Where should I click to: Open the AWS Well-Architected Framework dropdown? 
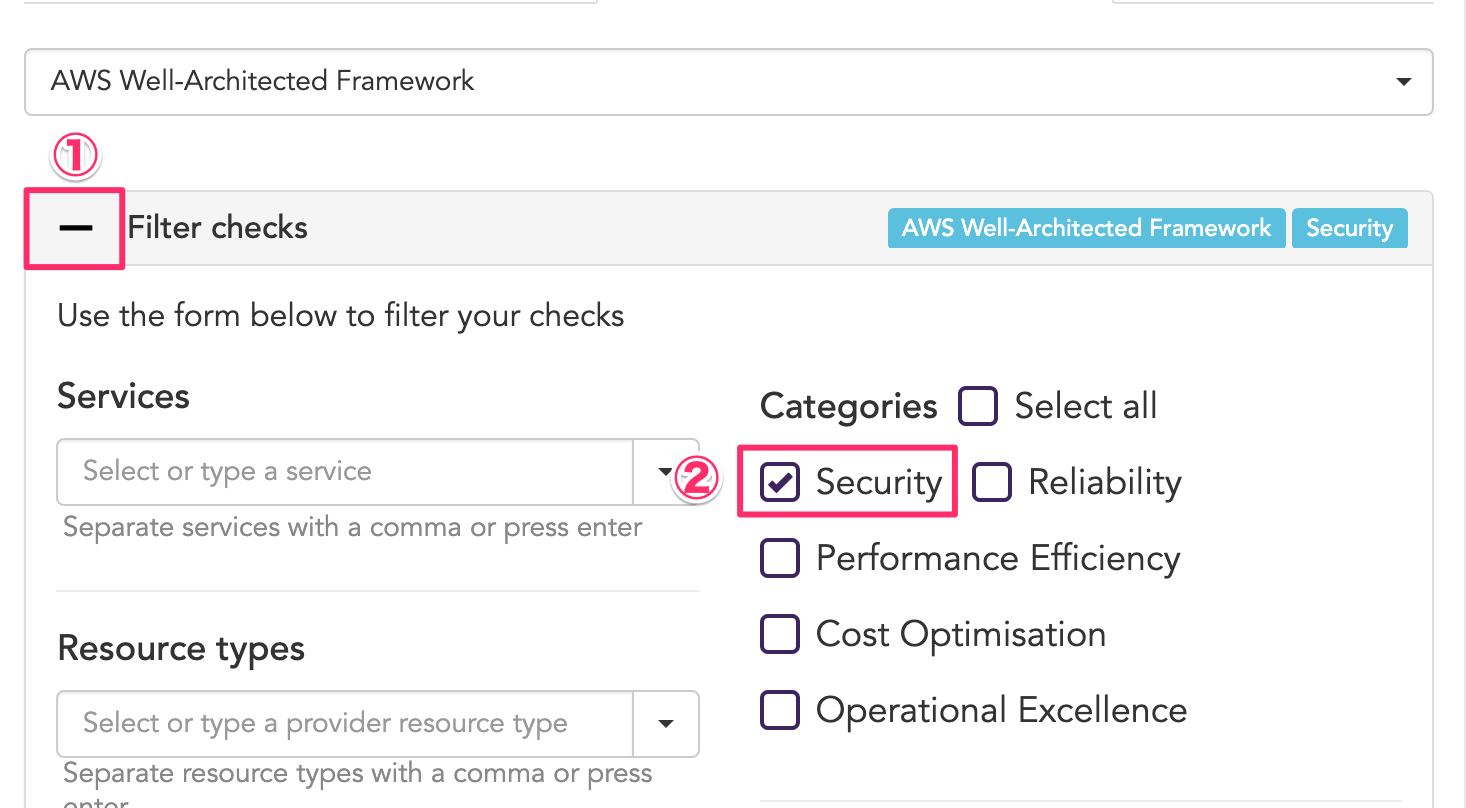tap(700, 81)
